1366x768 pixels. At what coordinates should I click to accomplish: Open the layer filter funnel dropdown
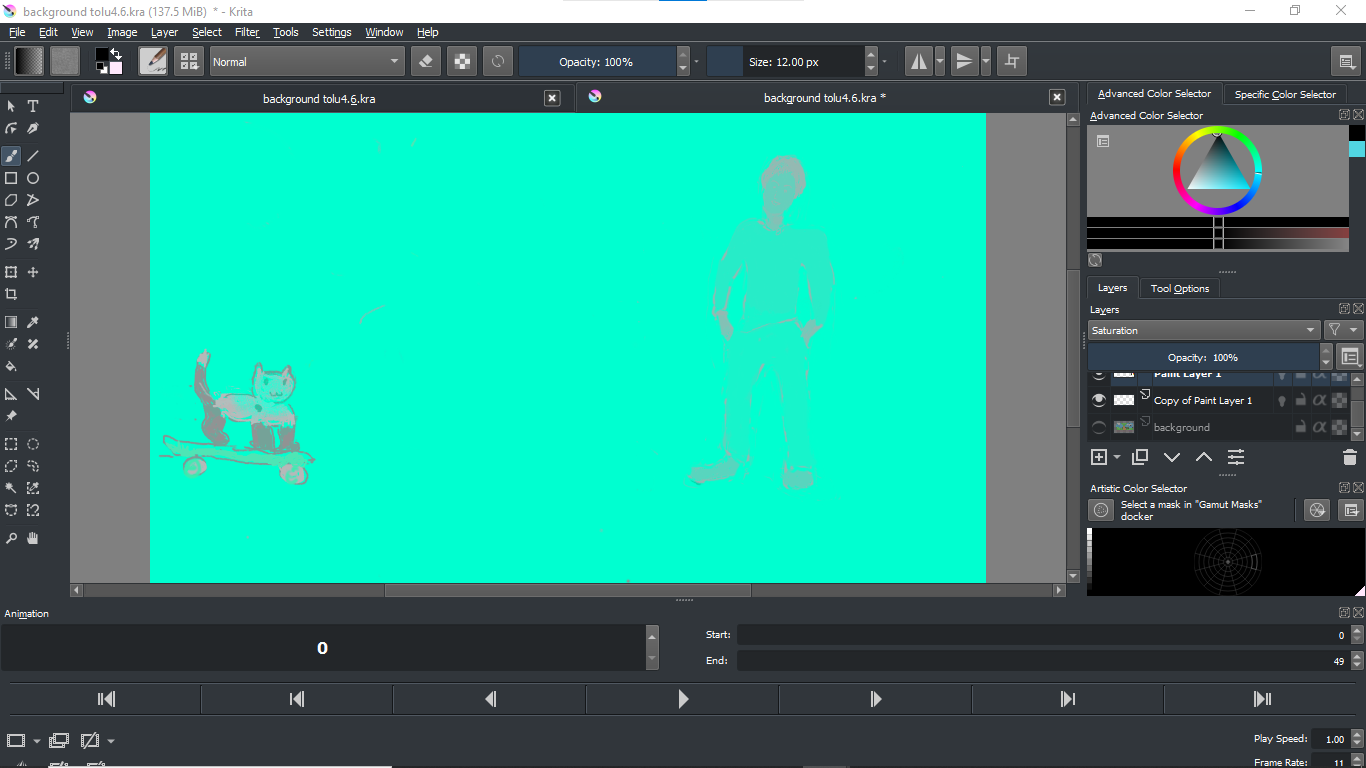[1342, 330]
